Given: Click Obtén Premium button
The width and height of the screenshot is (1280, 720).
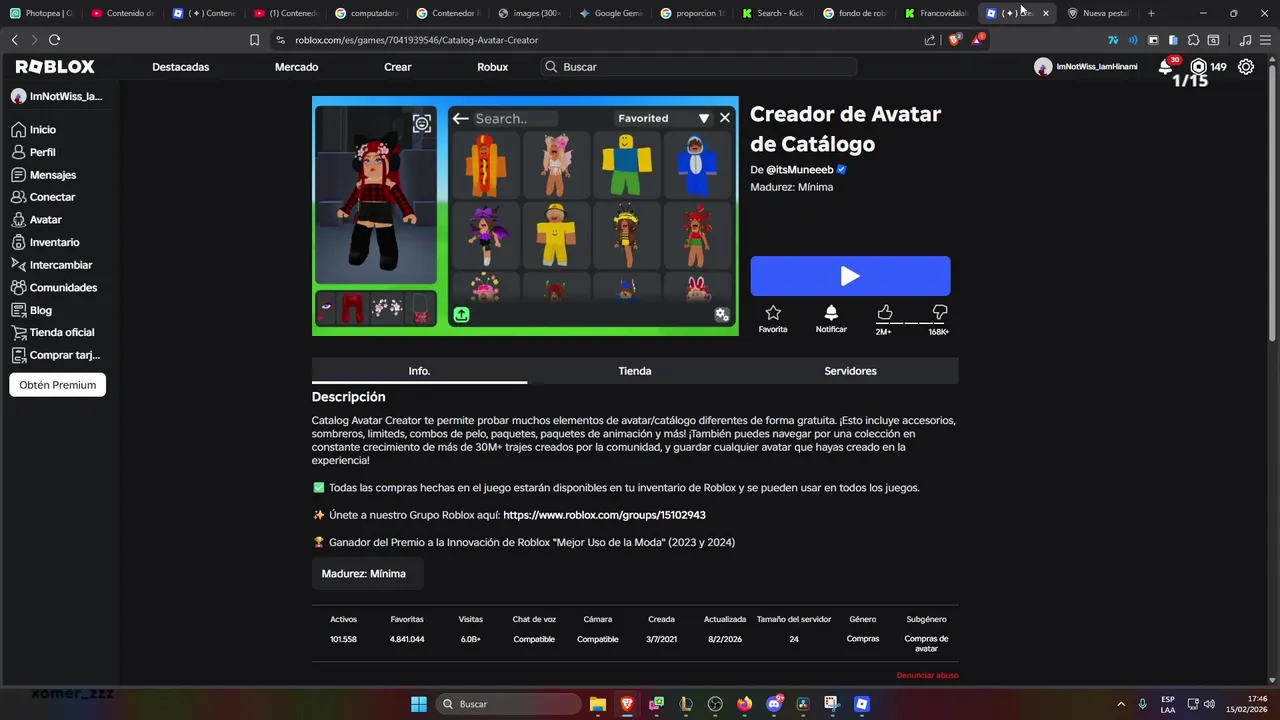Looking at the screenshot, I should coord(57,385).
